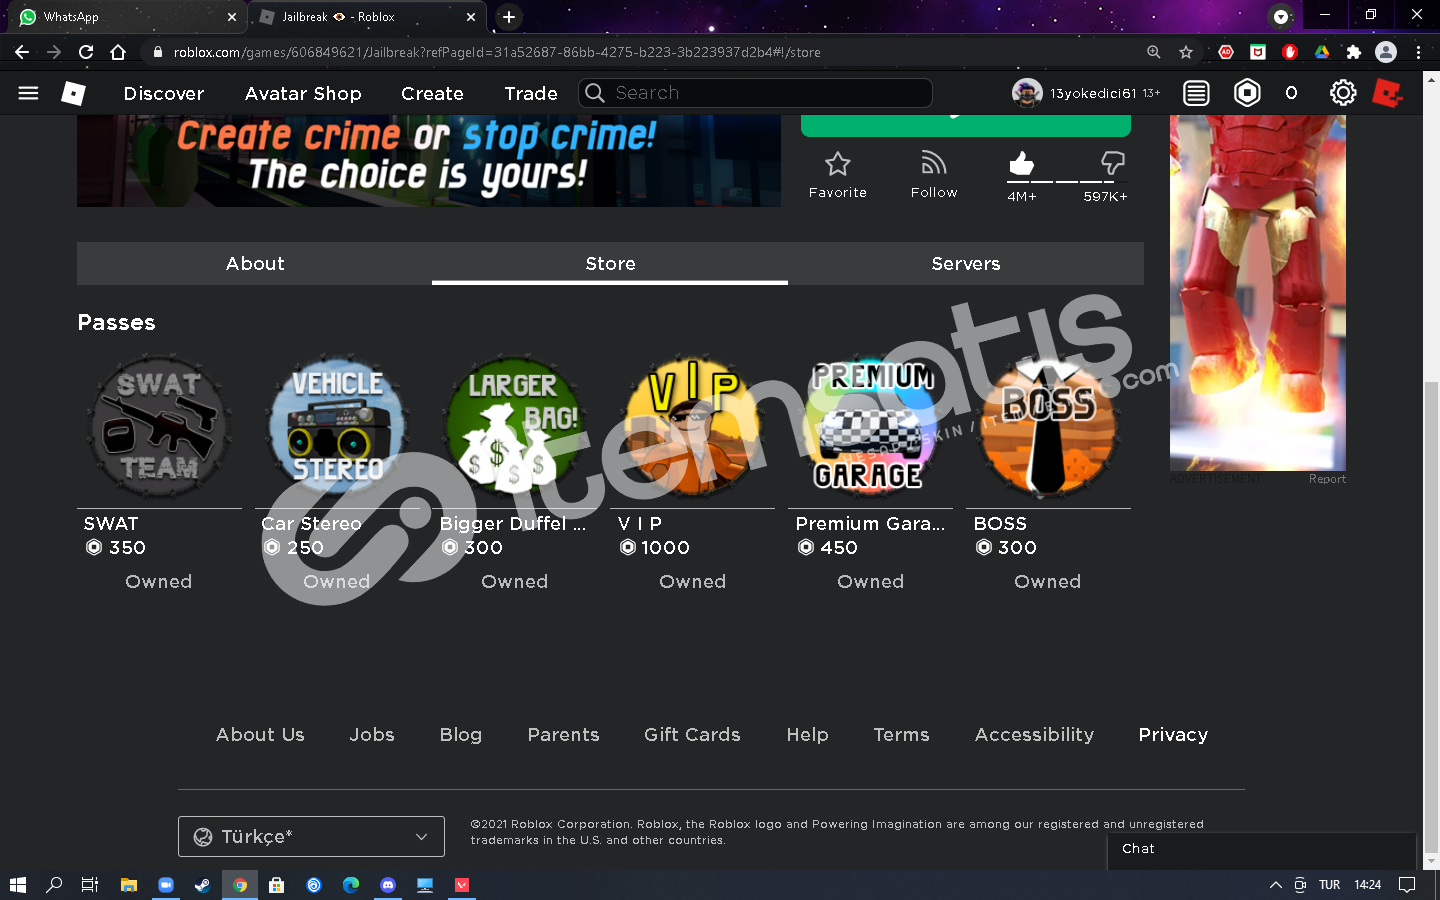Like the game with thumbs up

(1021, 163)
